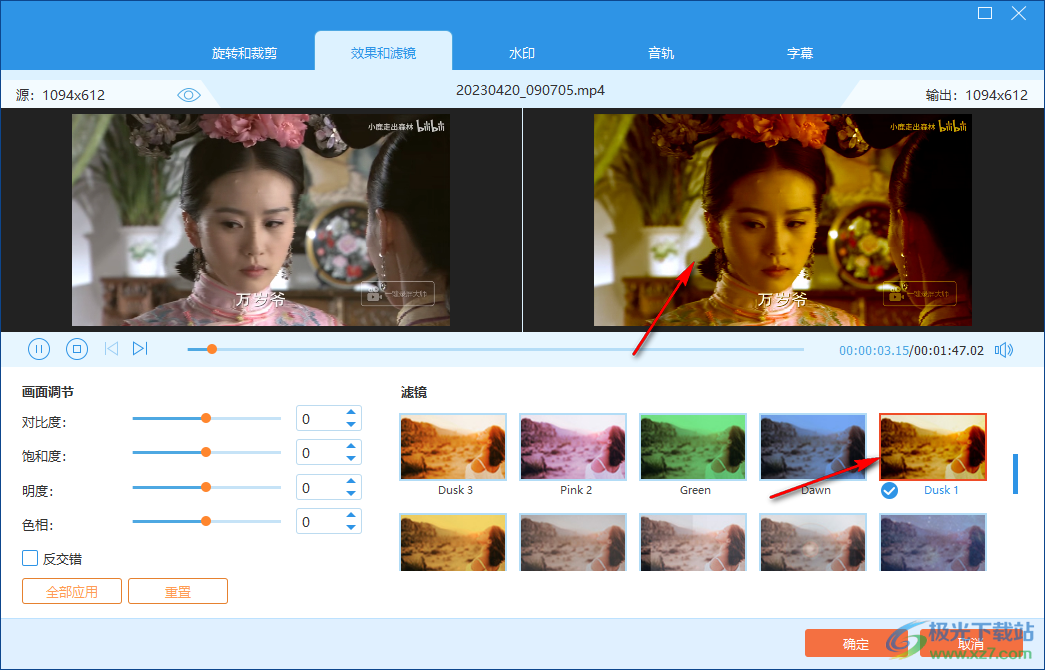Apply the Dawn filter
This screenshot has height=670, width=1045.
pos(813,447)
